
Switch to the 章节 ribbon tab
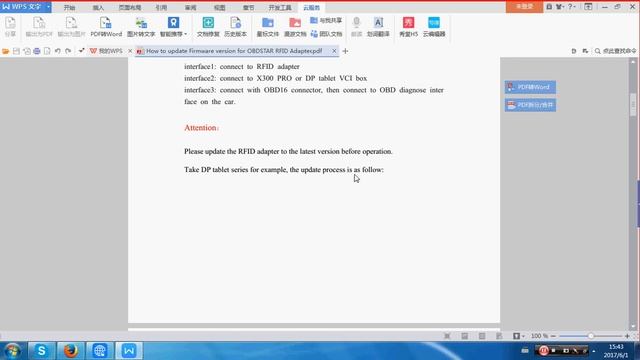[249, 7]
